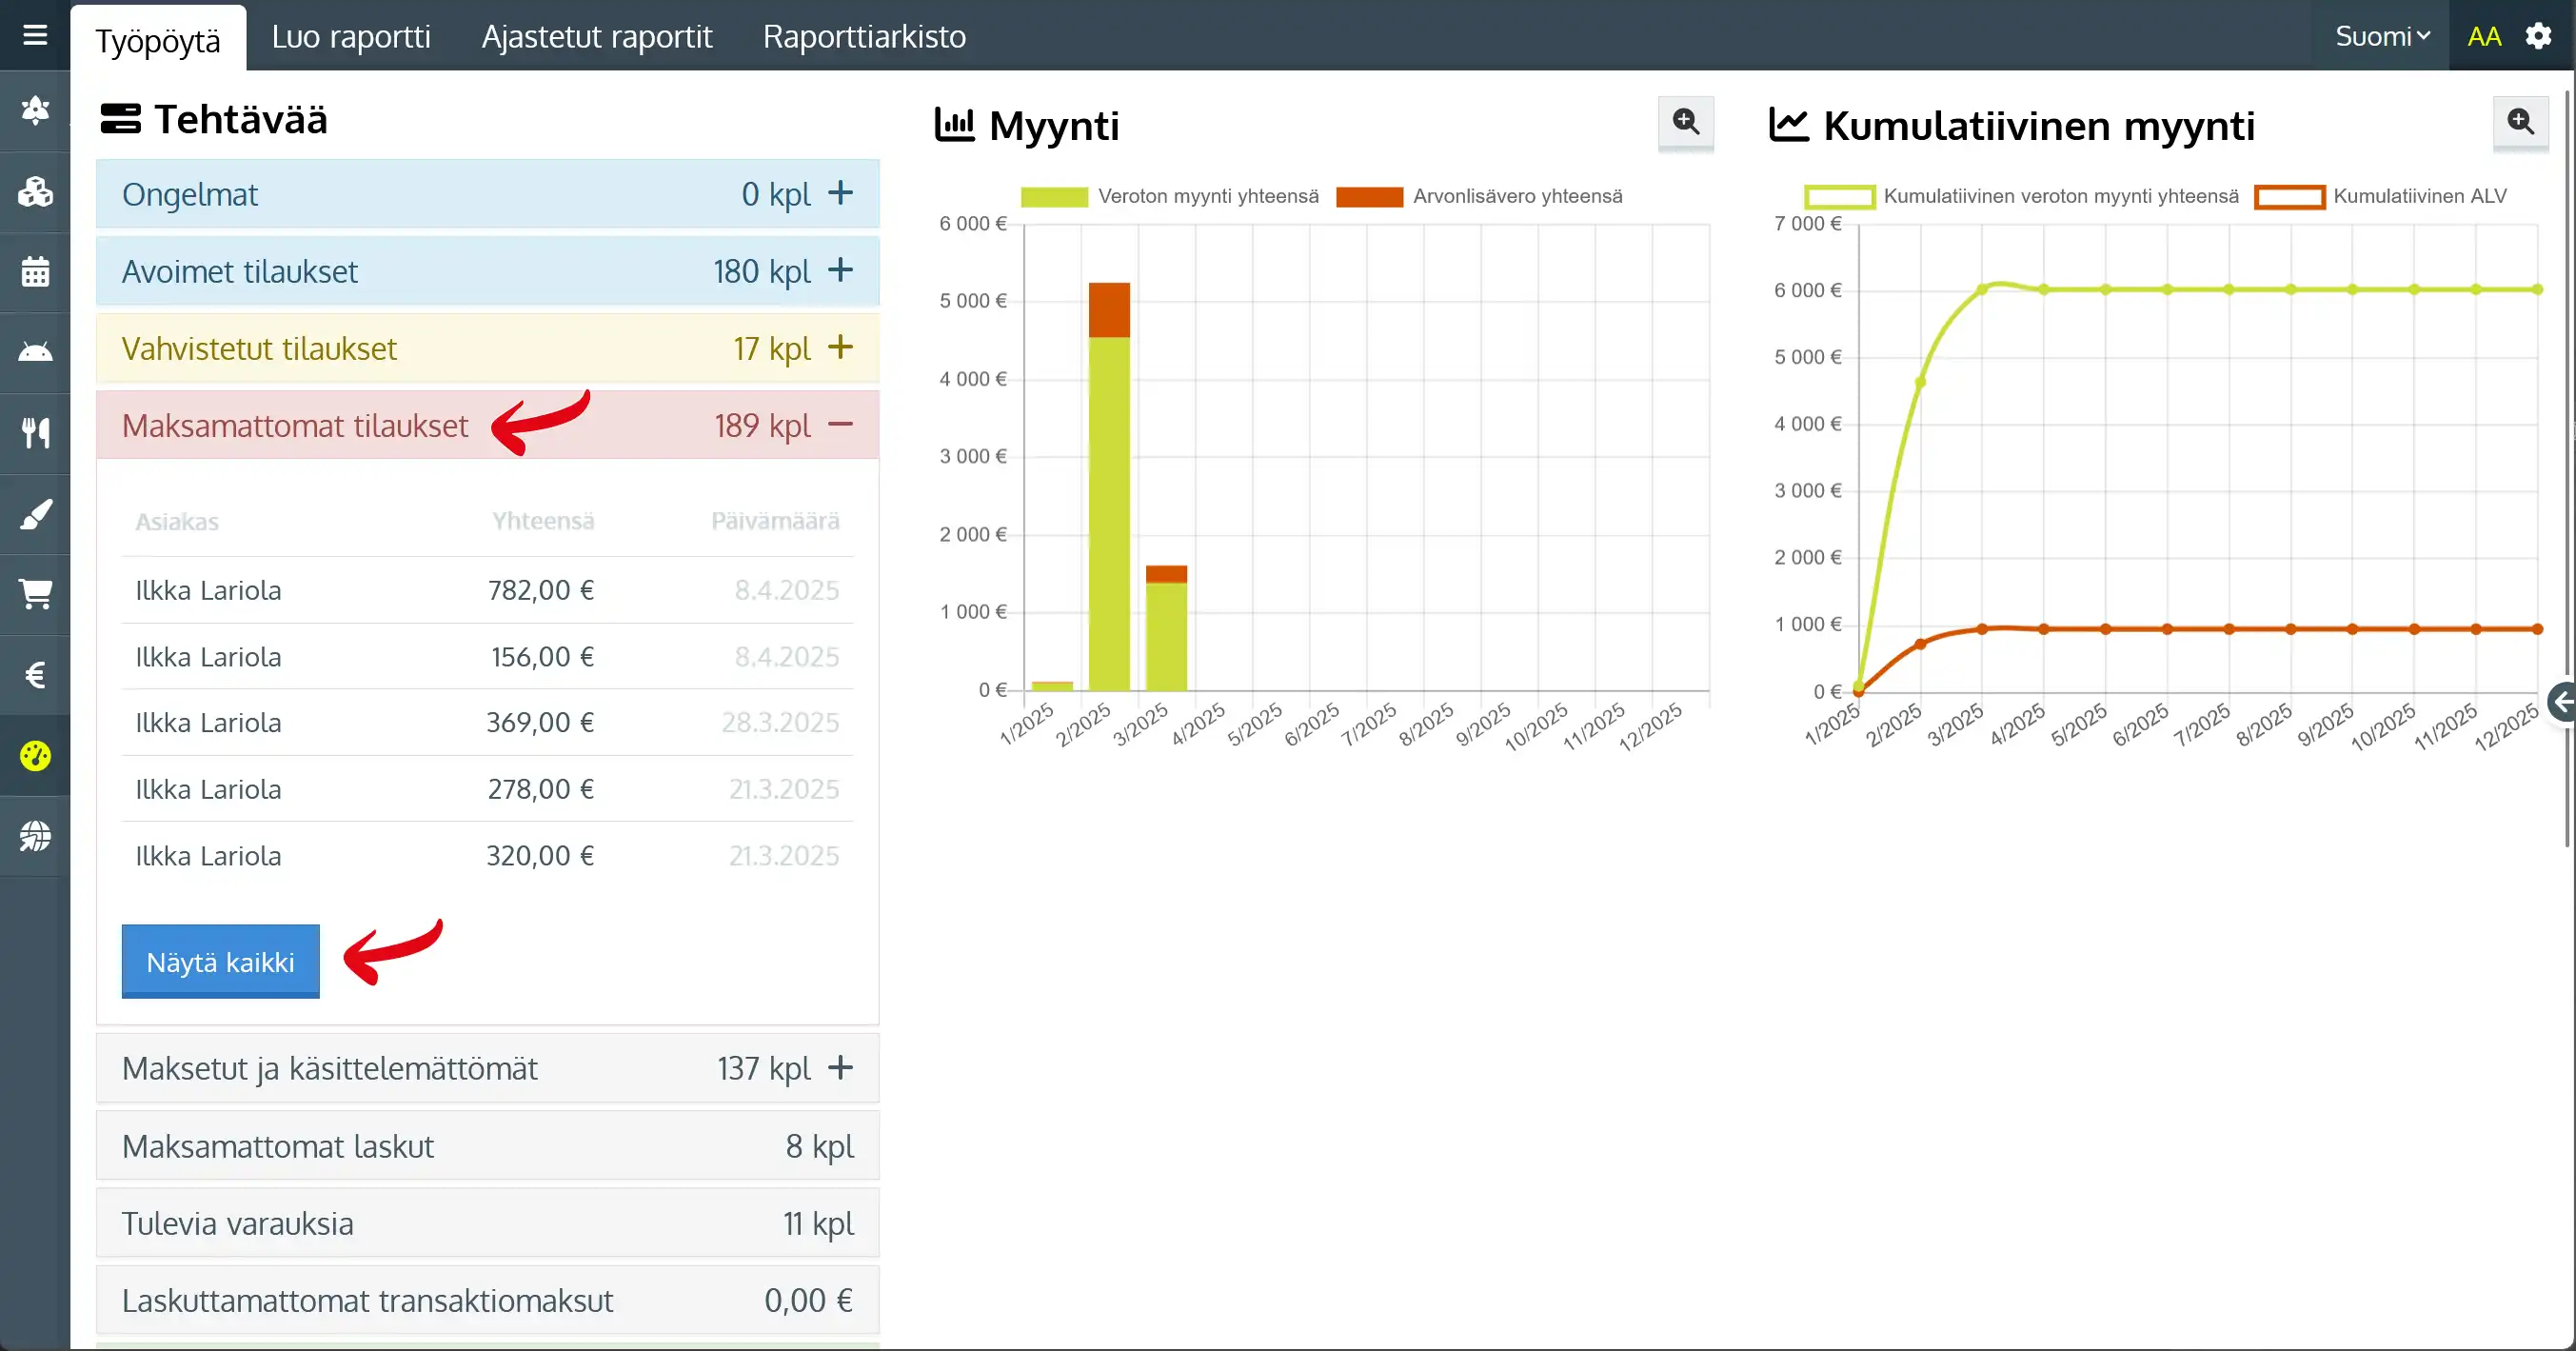The height and width of the screenshot is (1351, 2576).
Task: Select the paintbrush icon in sidebar
Action: pyautogui.click(x=35, y=514)
